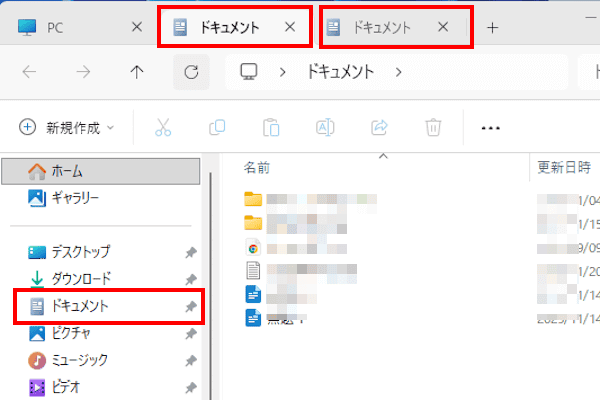Select the second yellow folder in the list
600x400 pixels.
pyautogui.click(x=253, y=223)
